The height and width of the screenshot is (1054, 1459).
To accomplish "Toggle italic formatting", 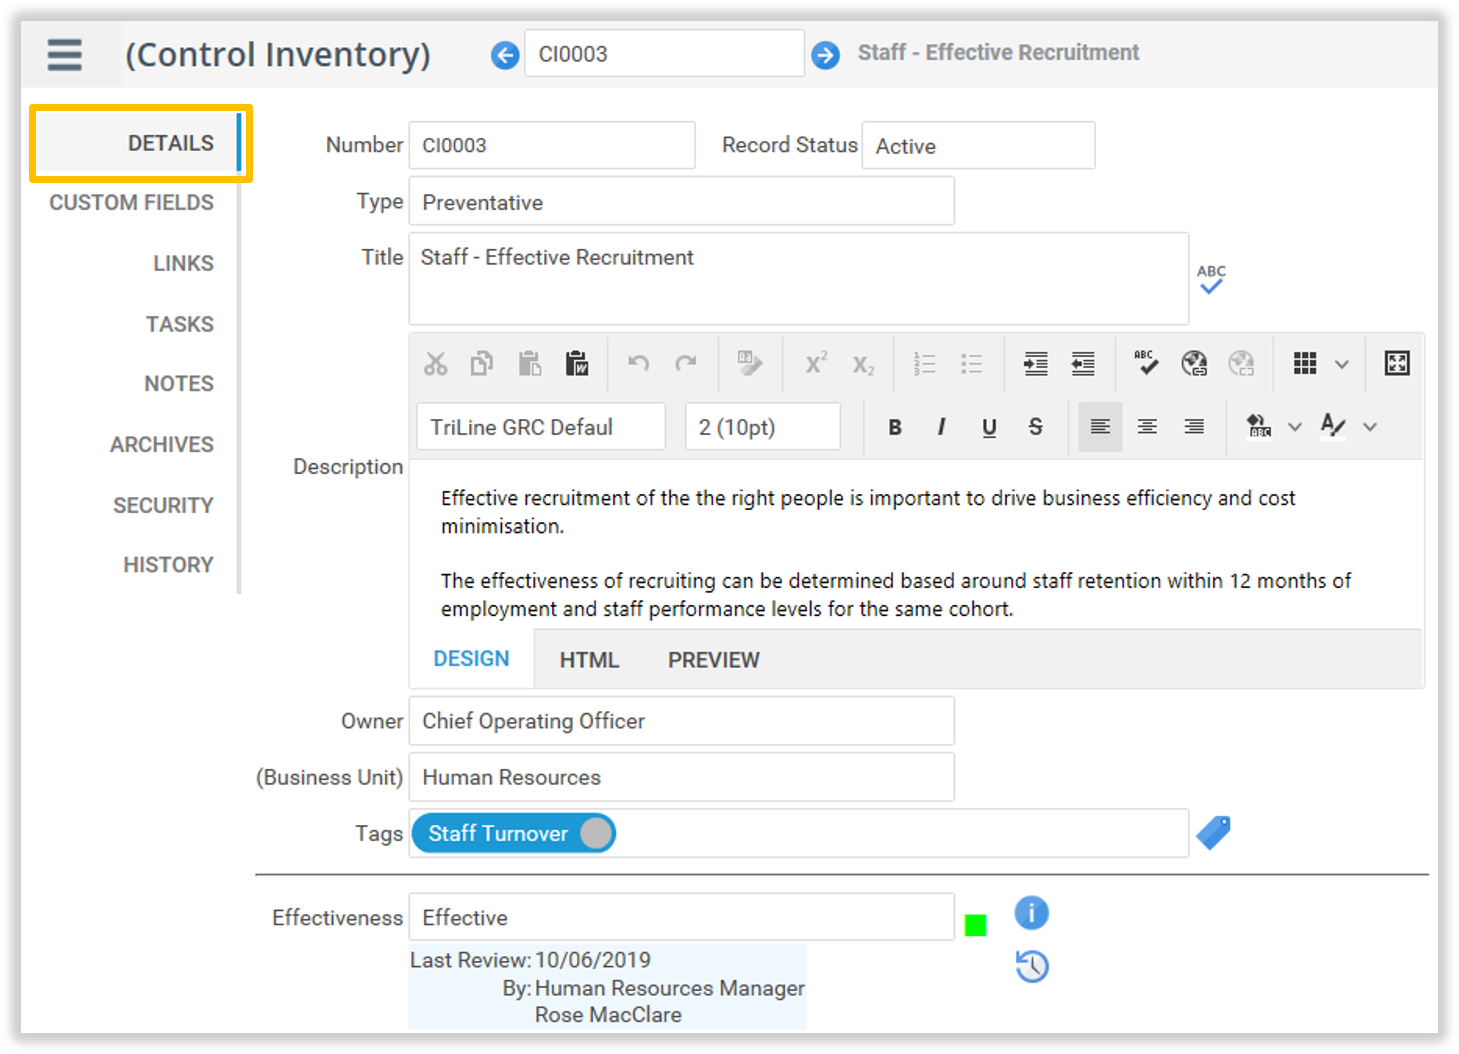I will click(x=941, y=427).
